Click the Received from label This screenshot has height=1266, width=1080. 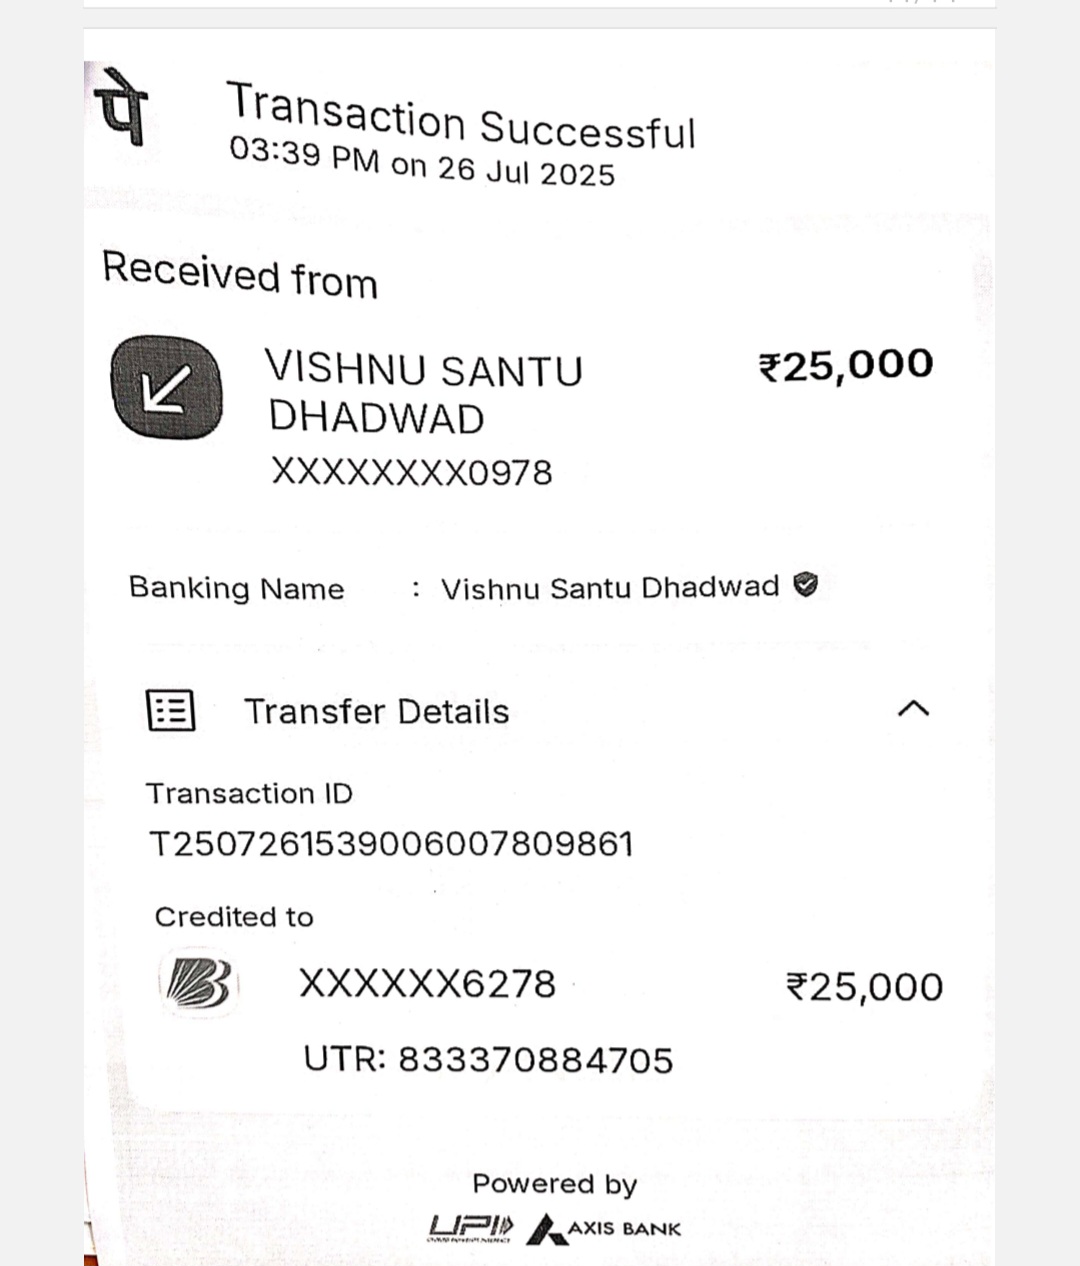(x=240, y=274)
